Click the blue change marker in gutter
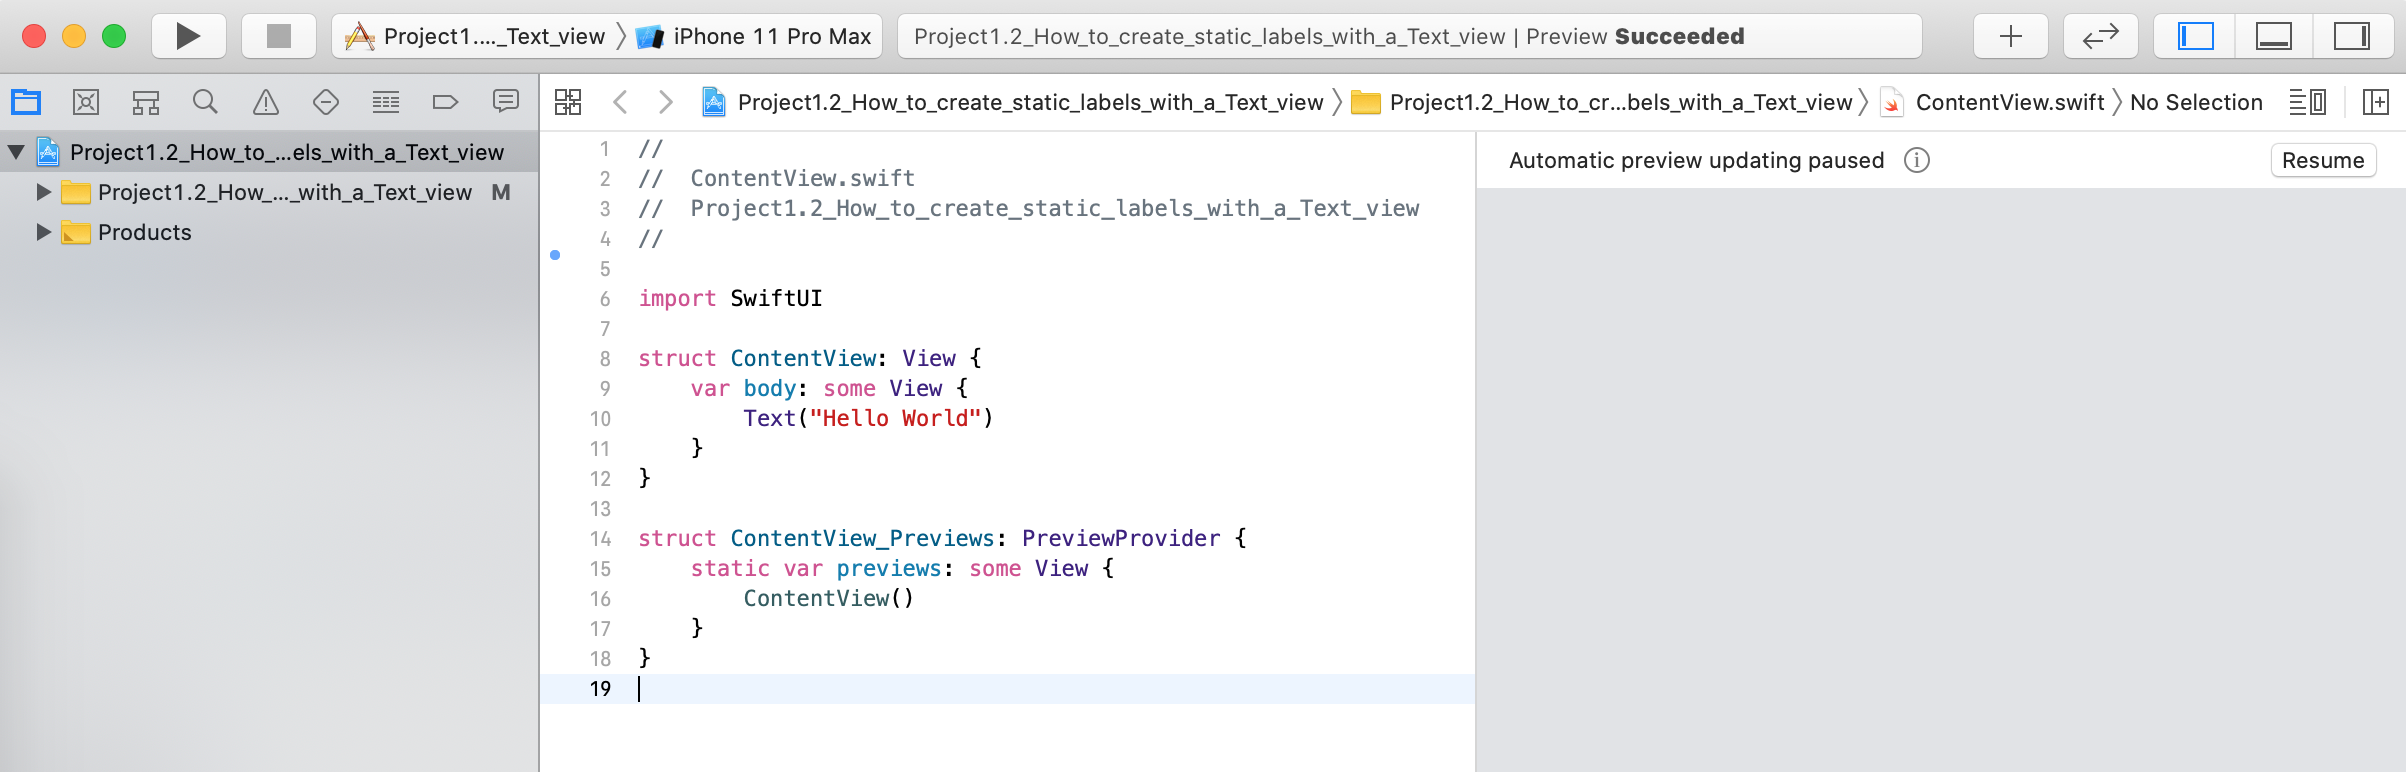This screenshot has width=2406, height=772. (555, 255)
